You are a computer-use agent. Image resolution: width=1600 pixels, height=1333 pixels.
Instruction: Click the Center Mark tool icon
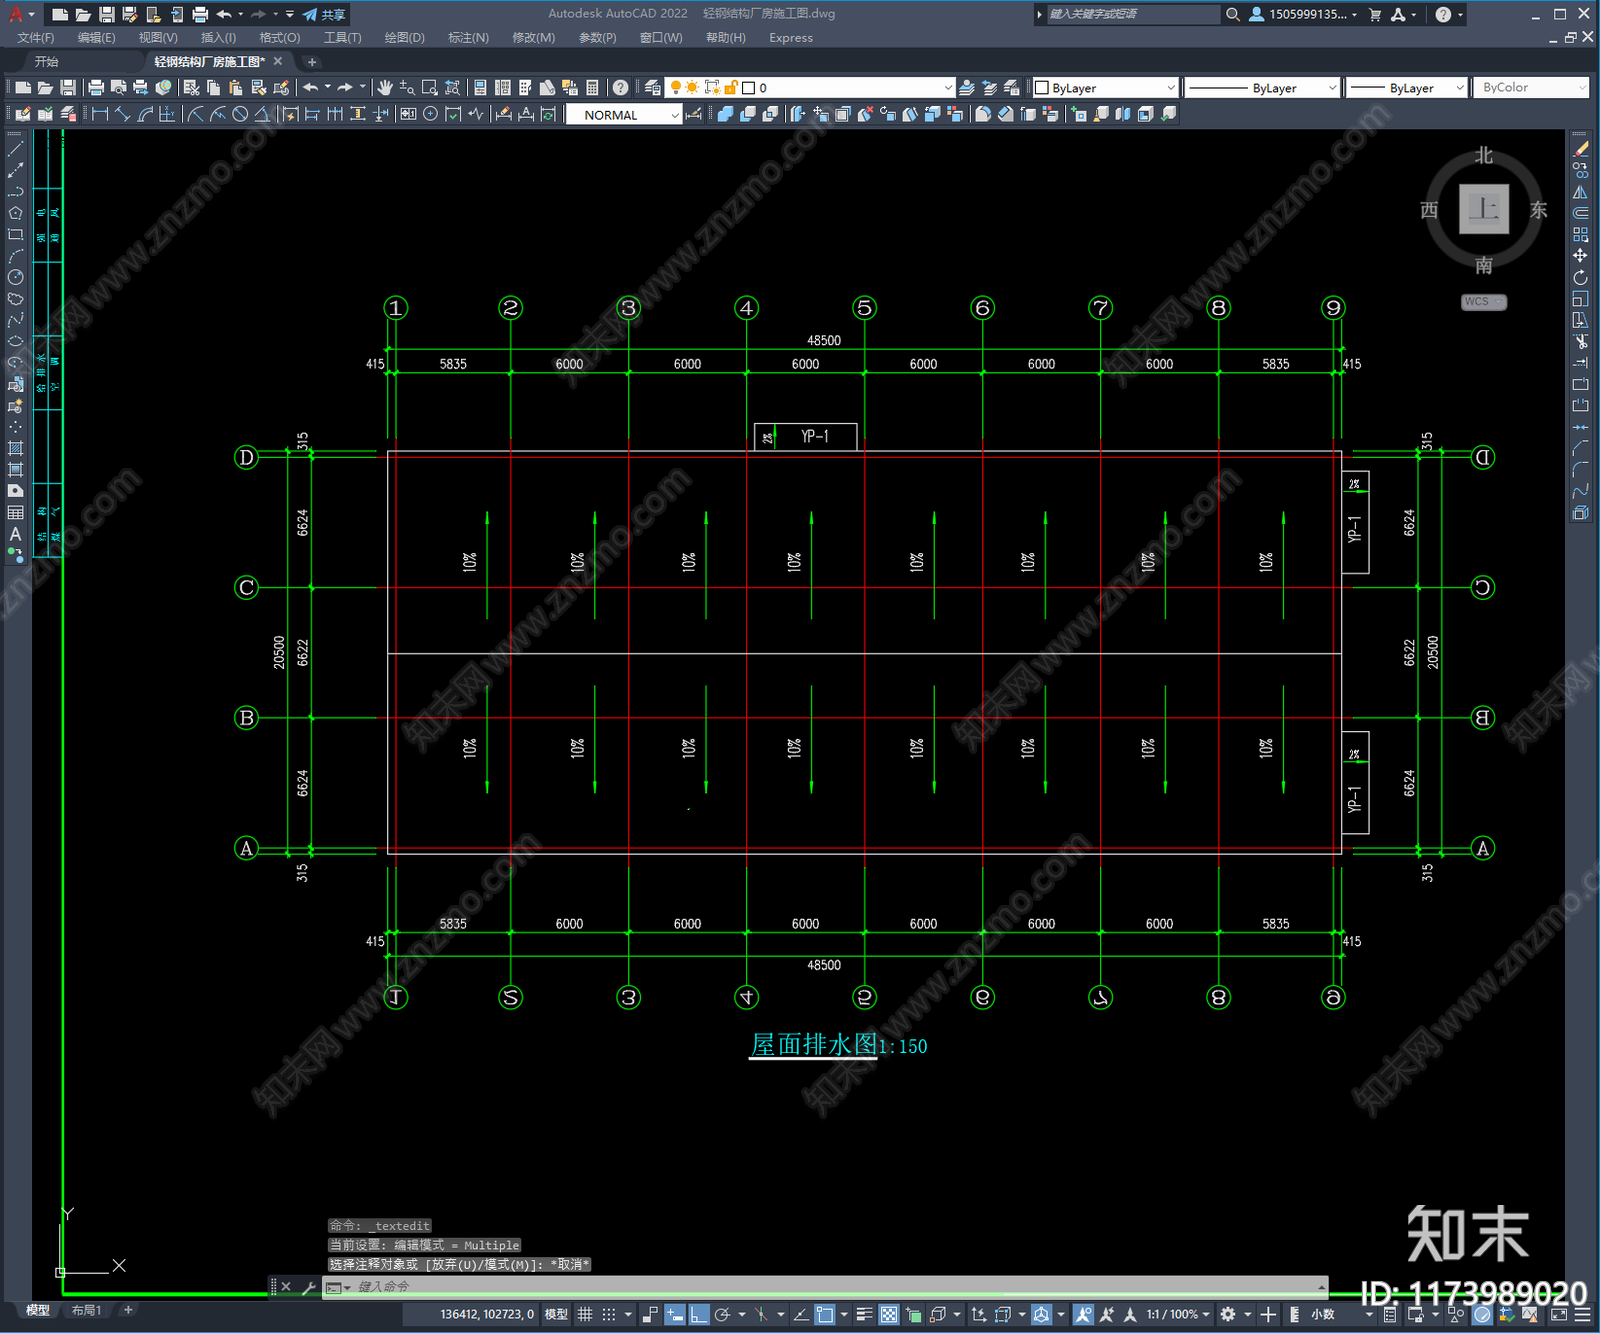click(x=431, y=114)
